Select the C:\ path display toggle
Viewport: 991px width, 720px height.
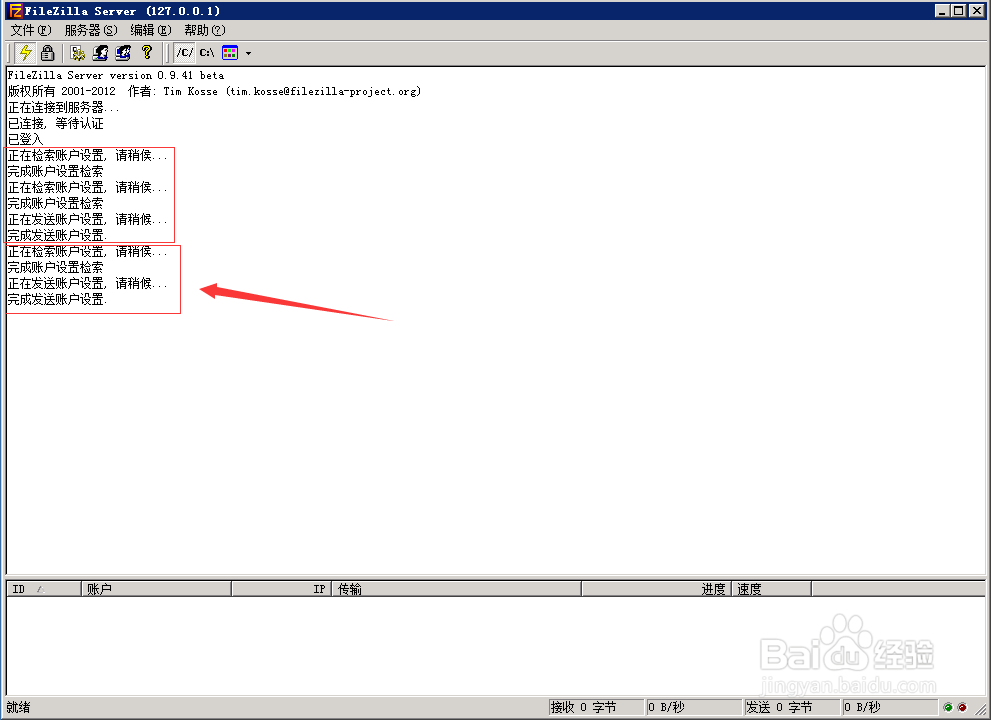pos(207,52)
